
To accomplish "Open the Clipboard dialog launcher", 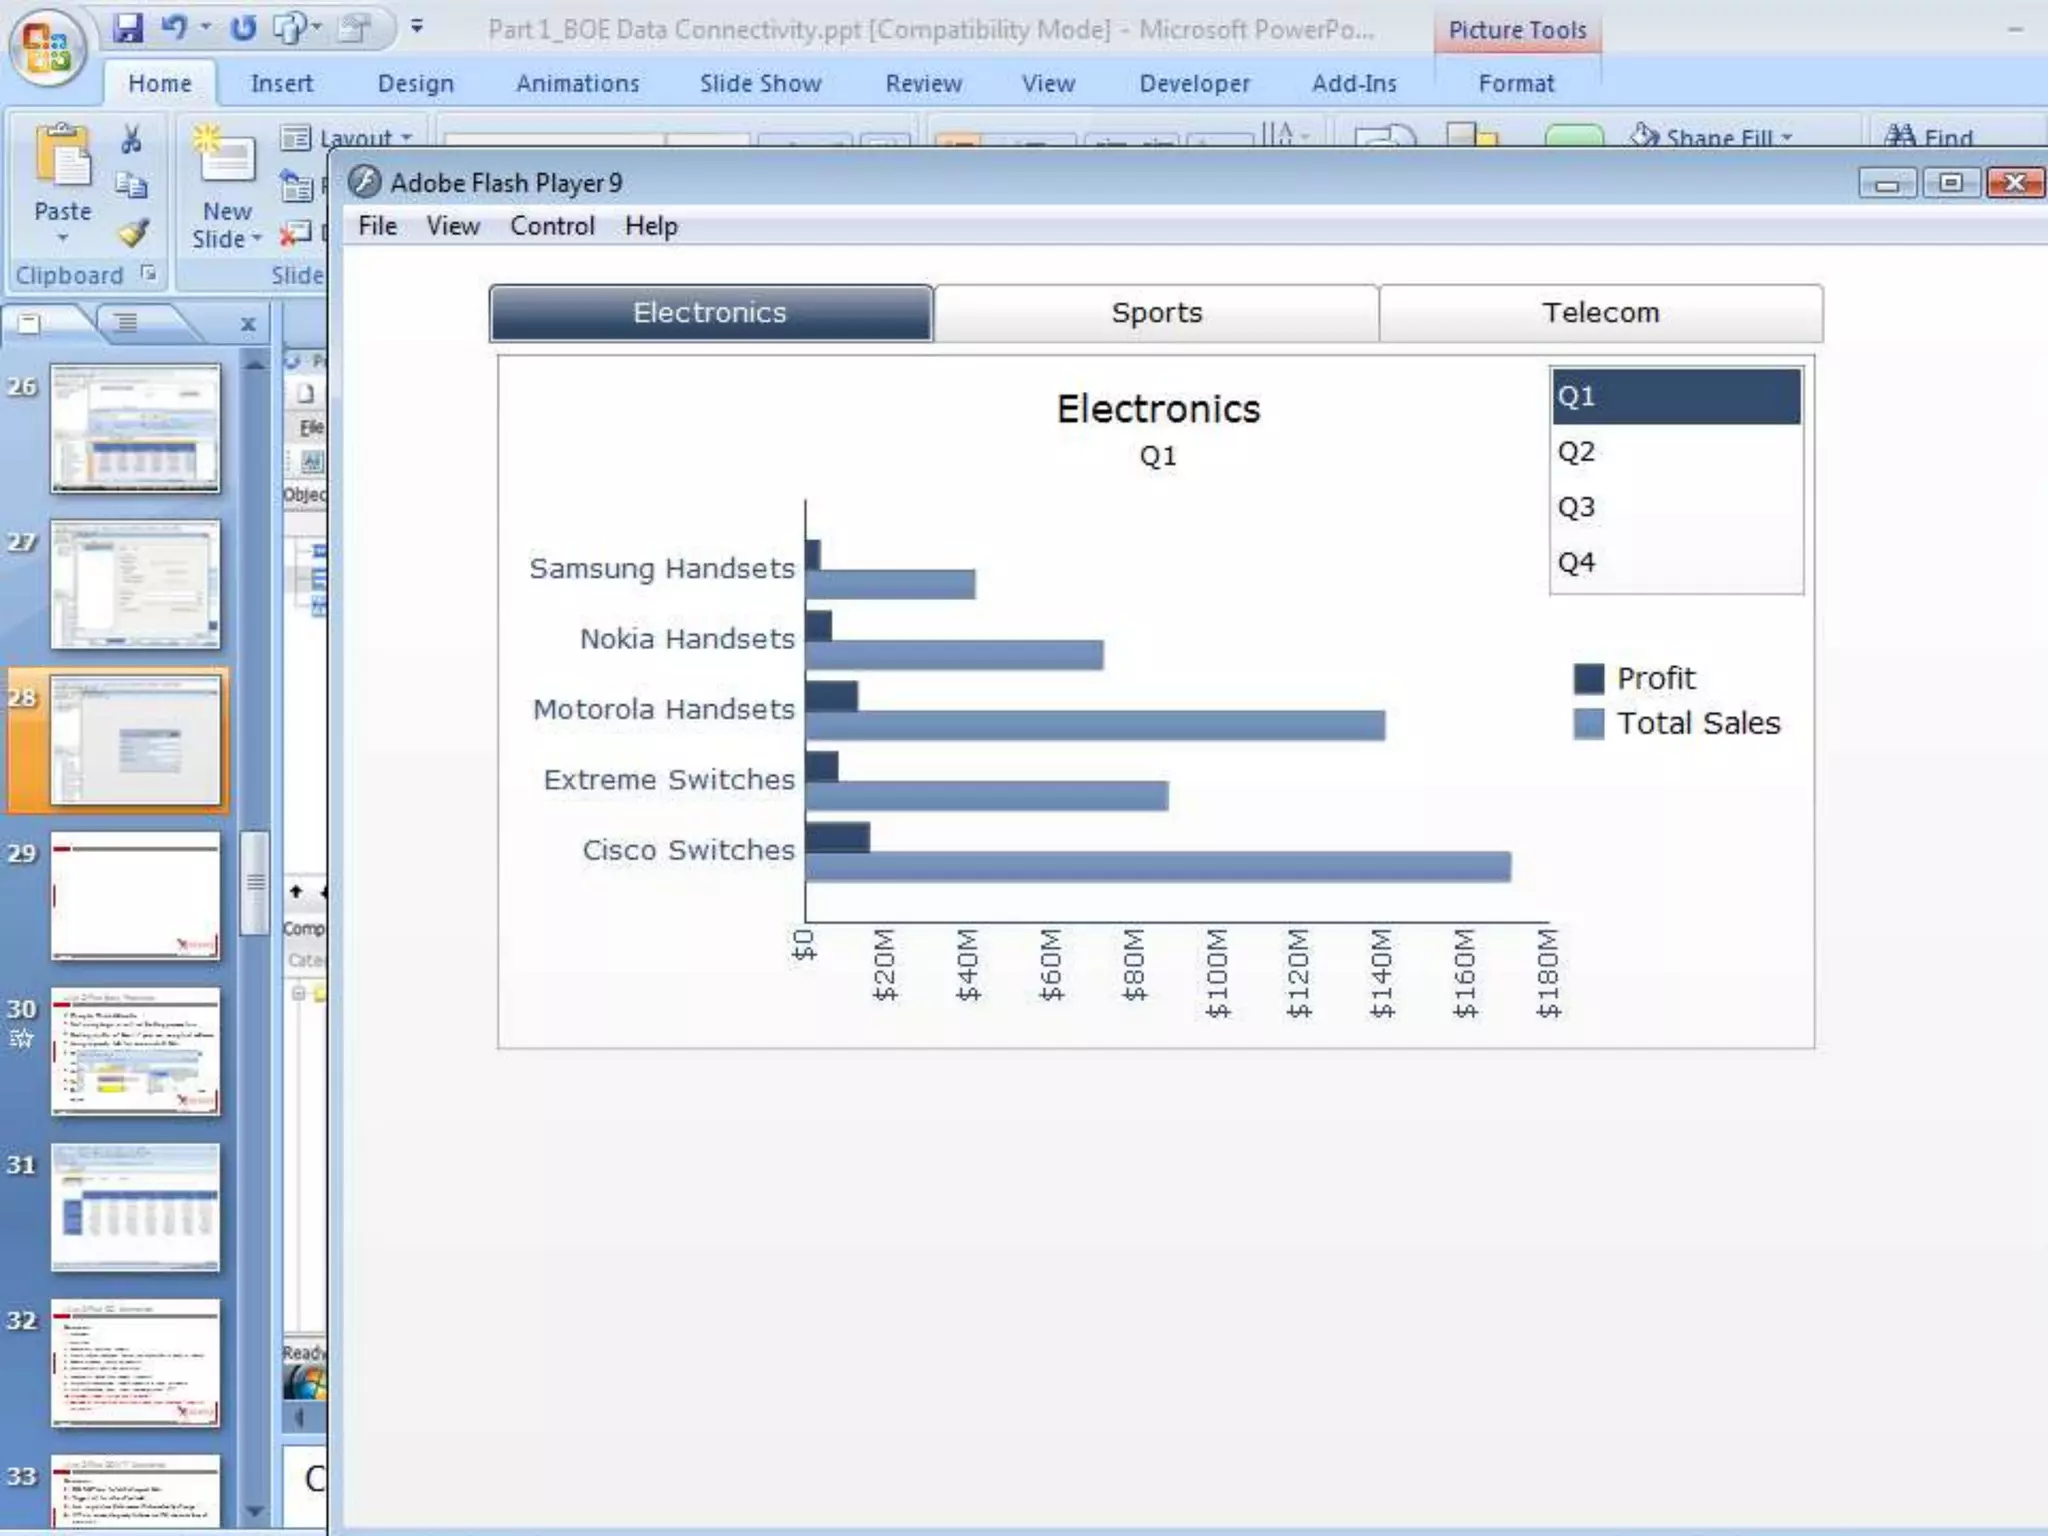I will pyautogui.click(x=149, y=272).
